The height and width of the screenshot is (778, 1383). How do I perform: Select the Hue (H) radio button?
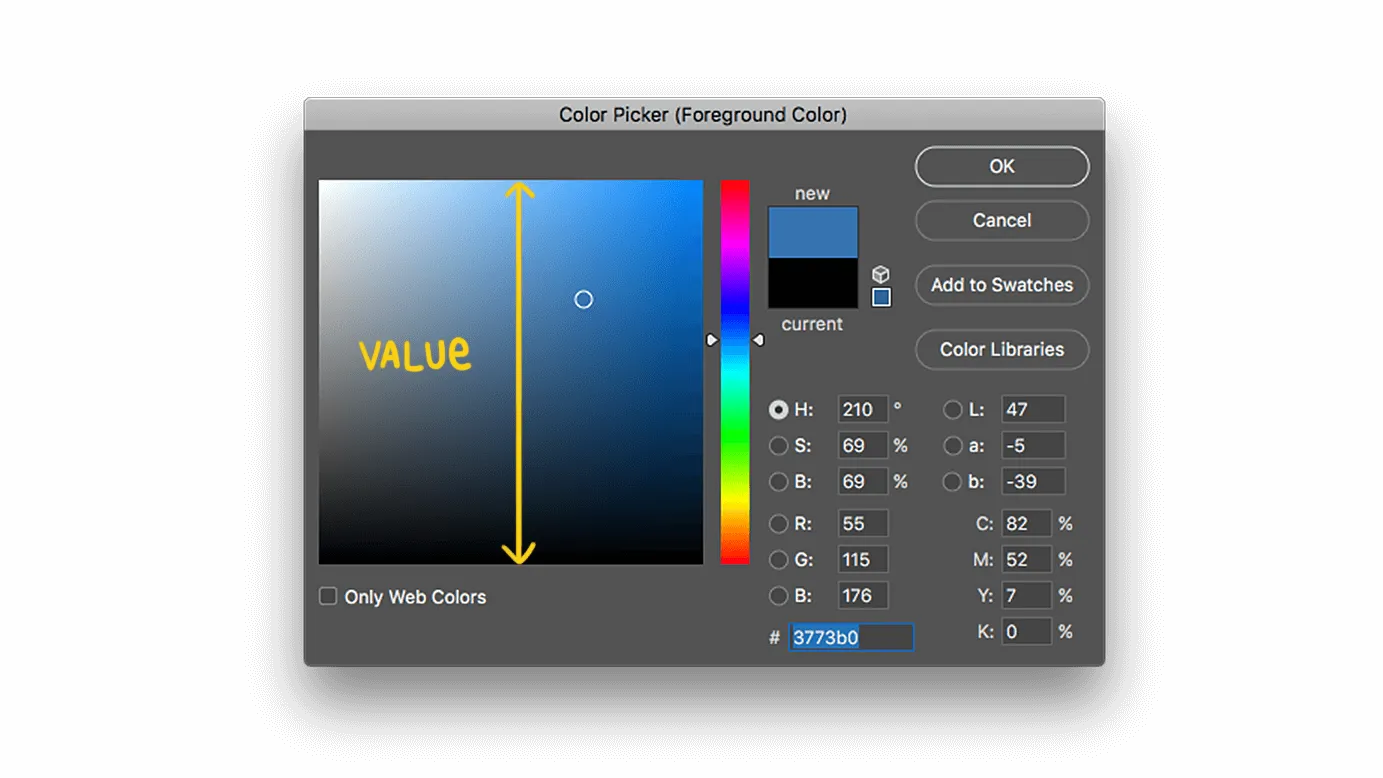[x=778, y=409]
